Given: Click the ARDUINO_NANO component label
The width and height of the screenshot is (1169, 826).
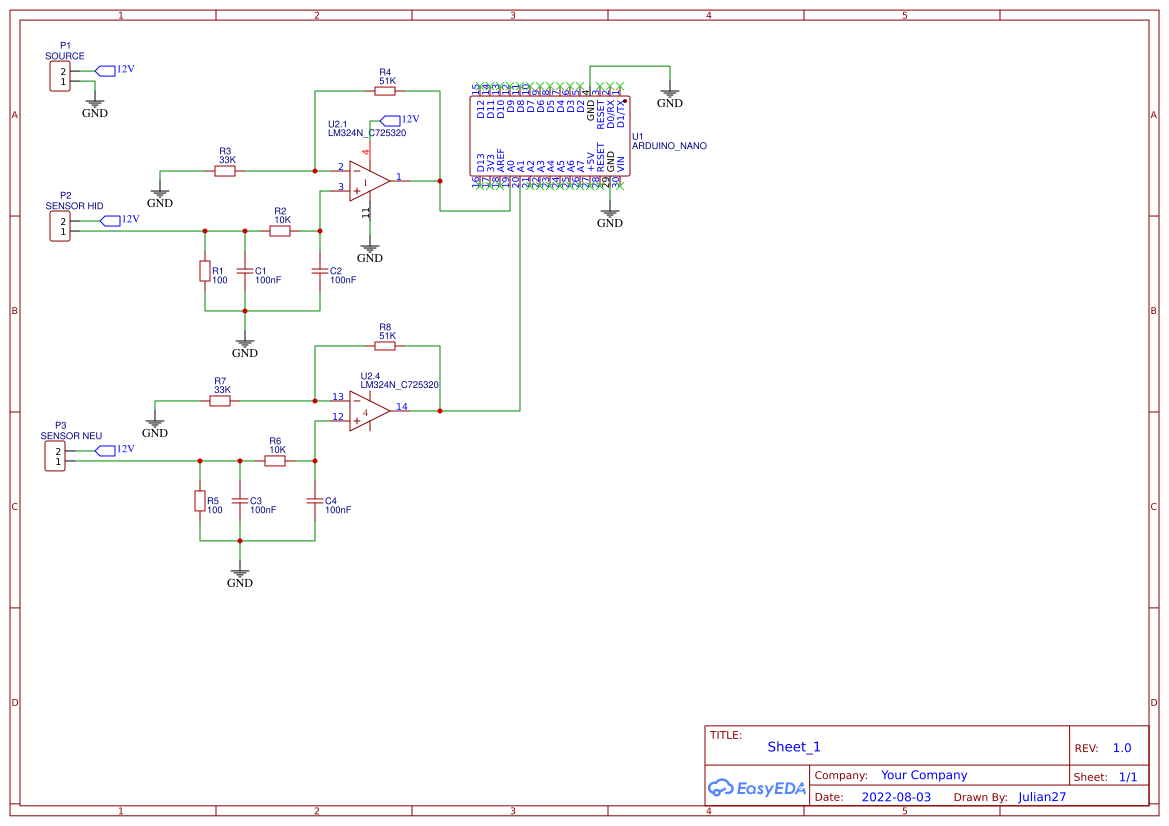Looking at the screenshot, I should click(x=669, y=146).
